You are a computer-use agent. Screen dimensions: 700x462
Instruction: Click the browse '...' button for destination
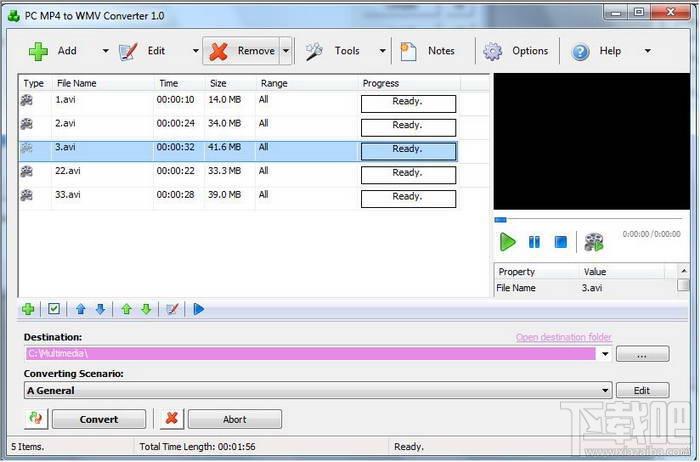point(642,354)
